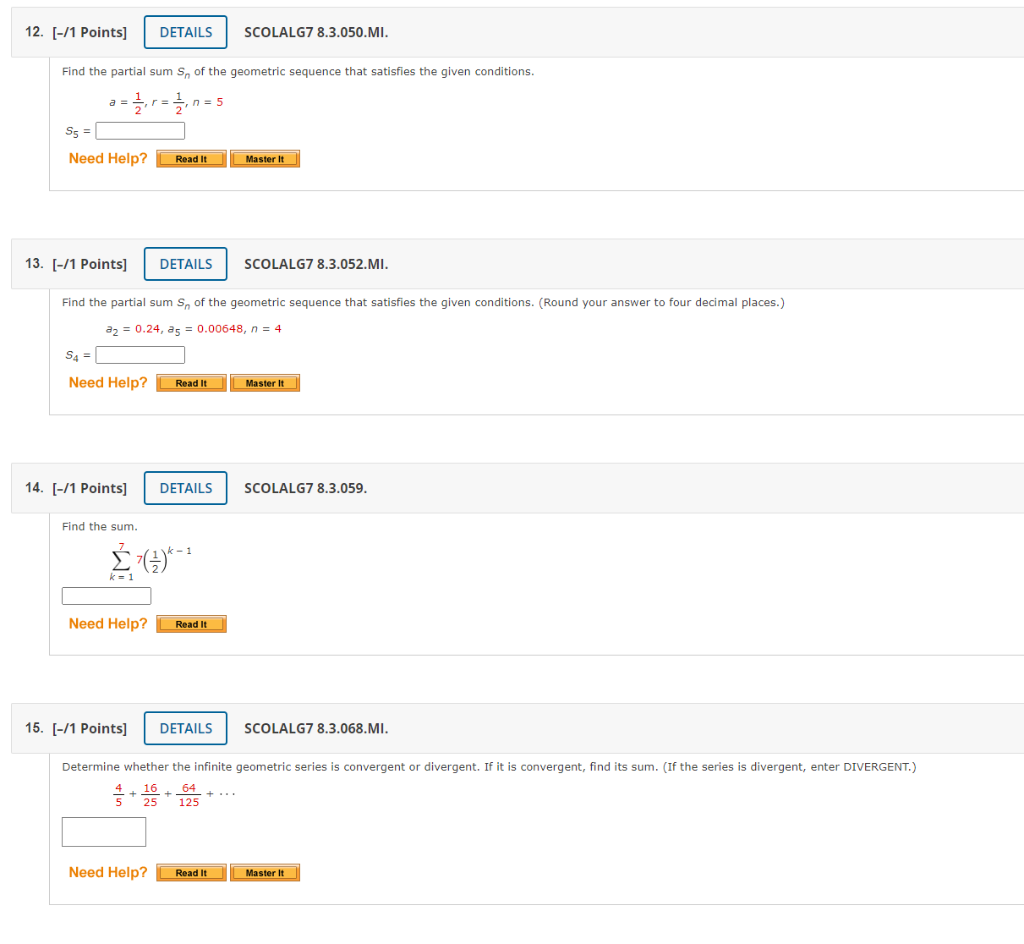Viewport: 1024px width, 944px height.
Task: Click Need Help? on question 12
Action: coord(107,158)
